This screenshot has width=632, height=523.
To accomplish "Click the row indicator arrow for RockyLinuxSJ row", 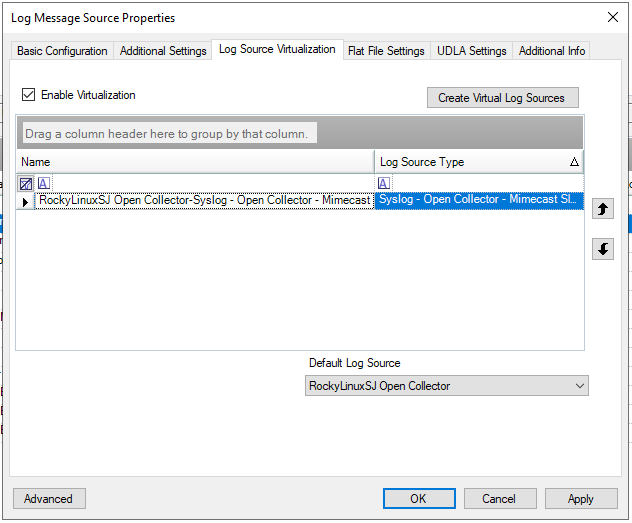I will click(26, 201).
